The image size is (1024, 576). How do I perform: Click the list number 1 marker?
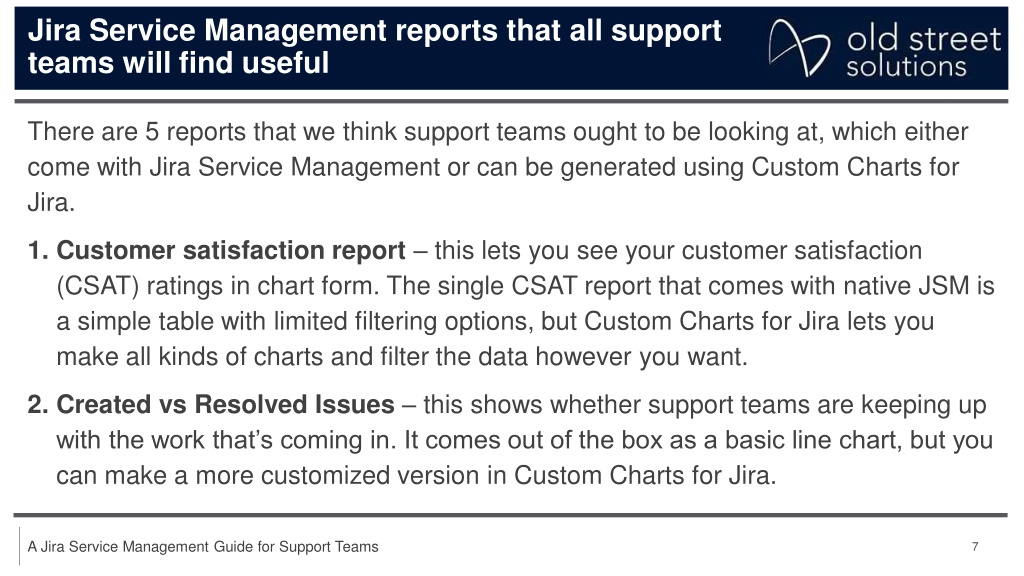[38, 251]
